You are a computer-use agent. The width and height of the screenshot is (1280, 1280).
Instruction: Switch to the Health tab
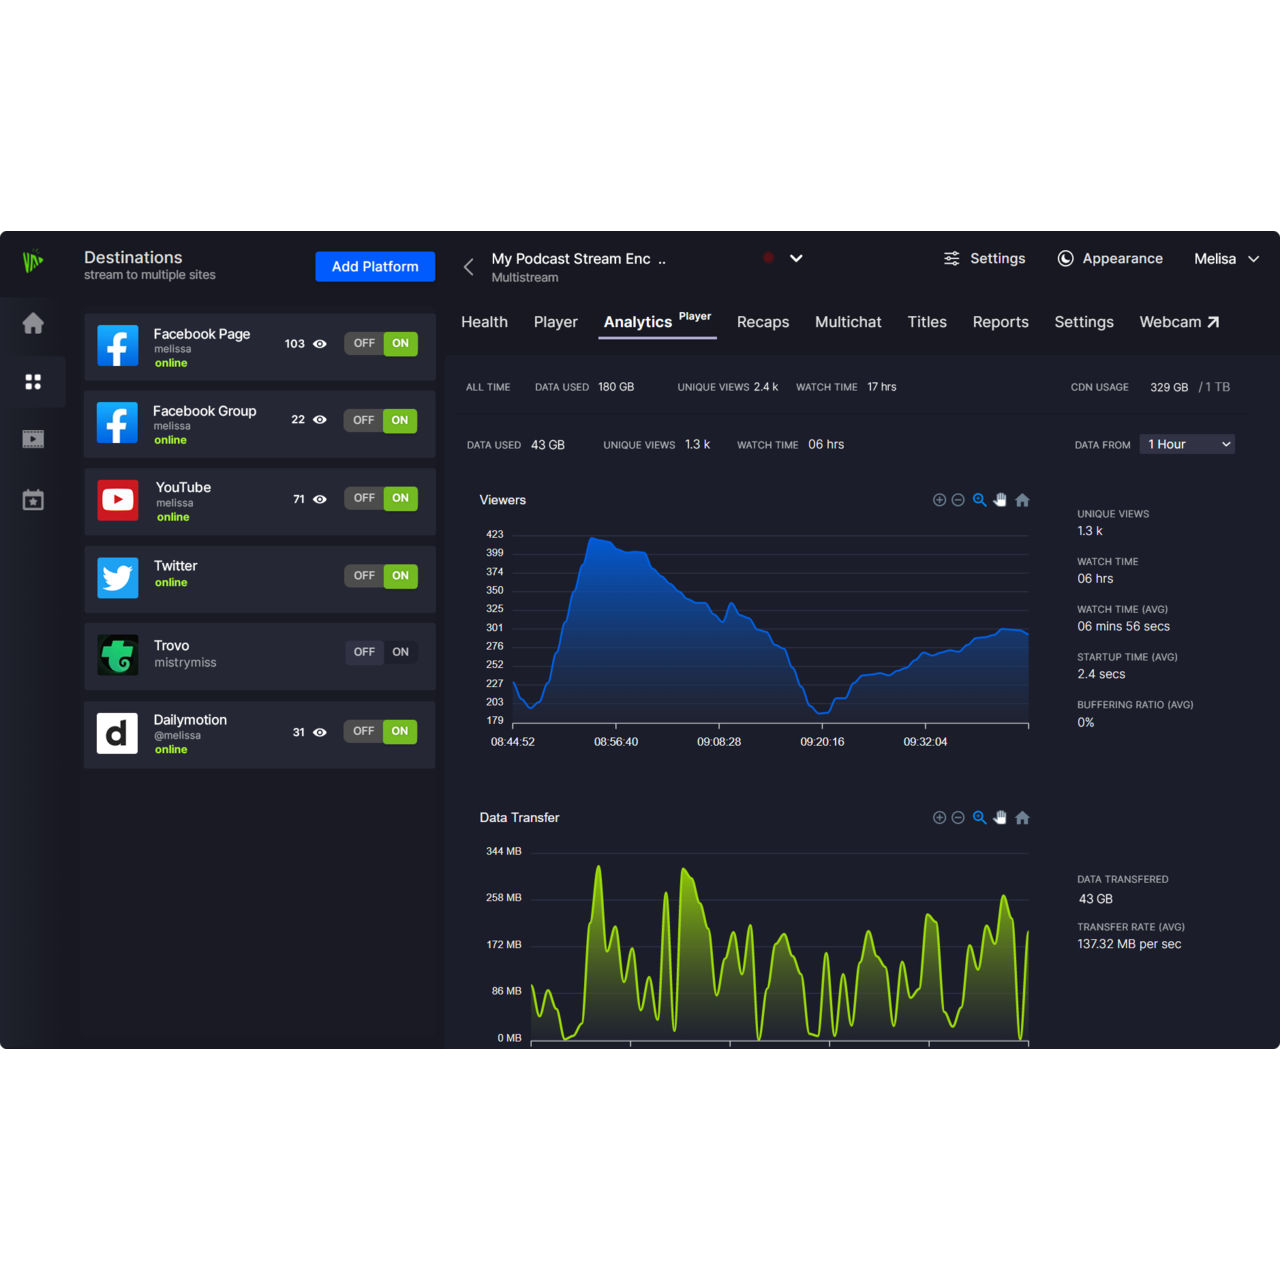[x=484, y=322]
